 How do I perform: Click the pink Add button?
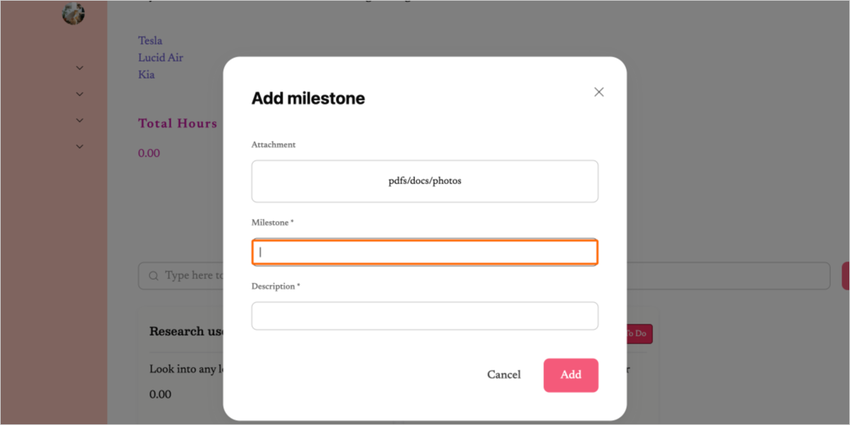tap(570, 375)
